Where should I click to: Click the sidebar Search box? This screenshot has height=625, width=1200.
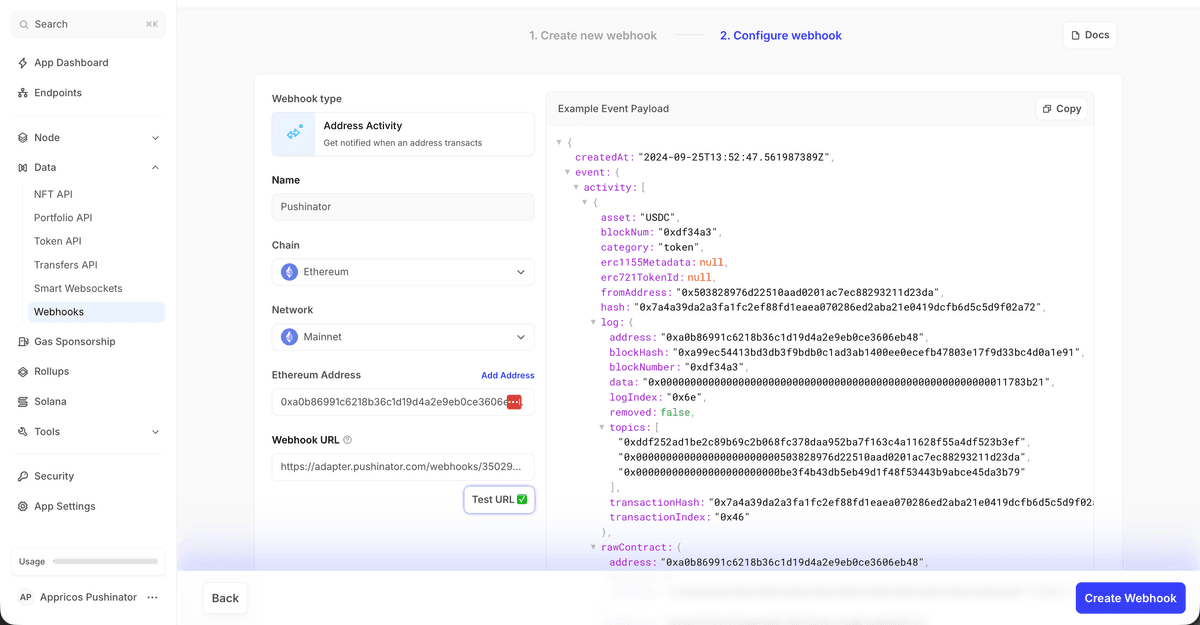point(88,24)
